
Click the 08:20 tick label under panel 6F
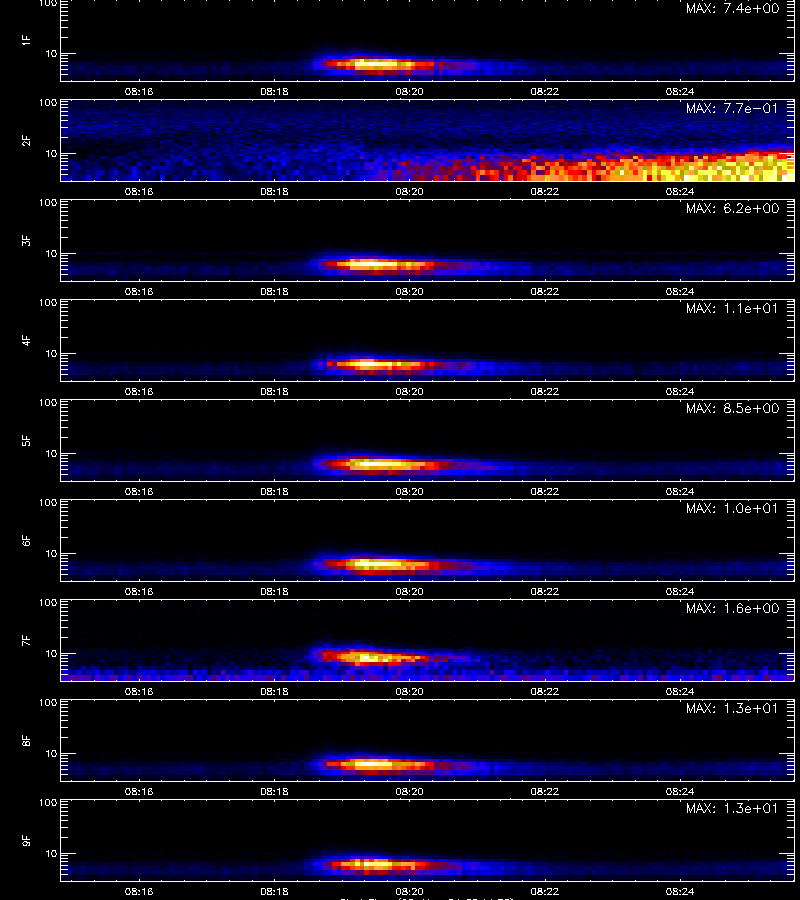click(409, 591)
